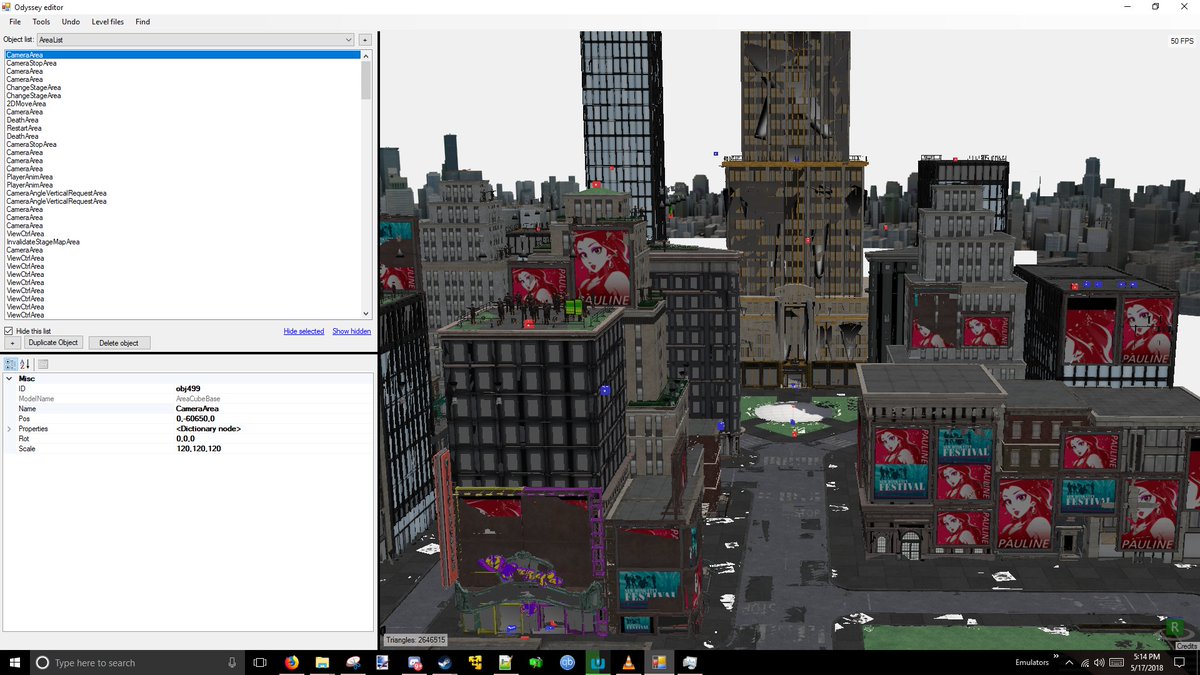Click the taskbar search box
Viewport: 1200px width, 675px height.
[x=136, y=662]
